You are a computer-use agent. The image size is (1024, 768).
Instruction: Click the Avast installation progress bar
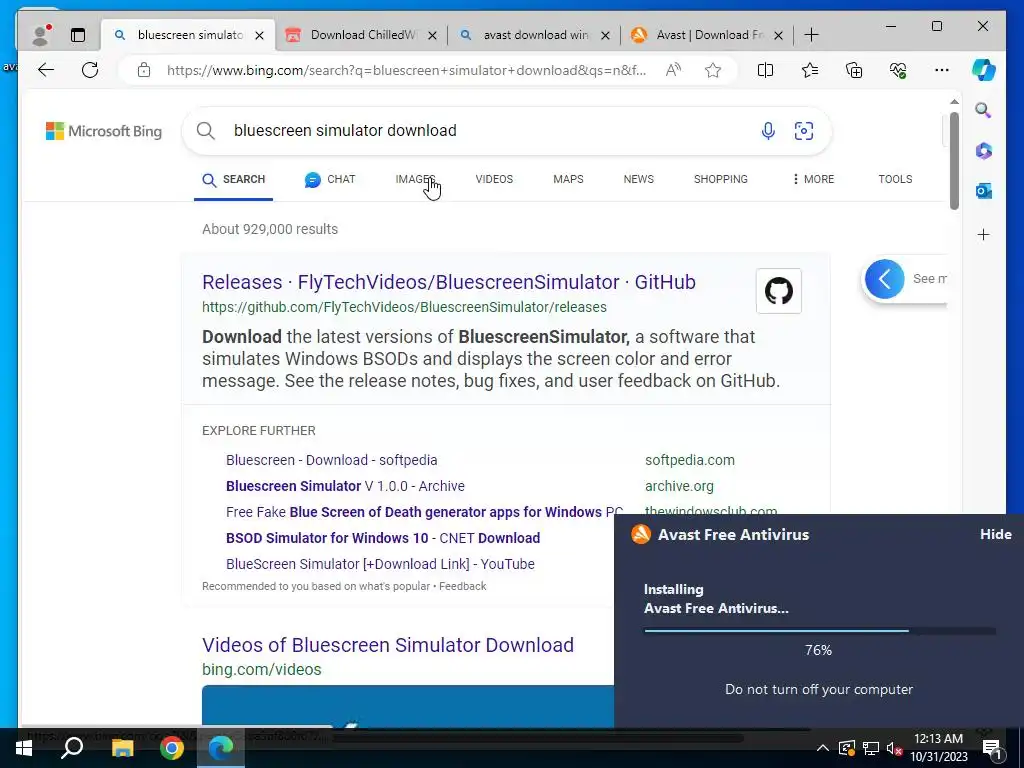click(x=820, y=631)
